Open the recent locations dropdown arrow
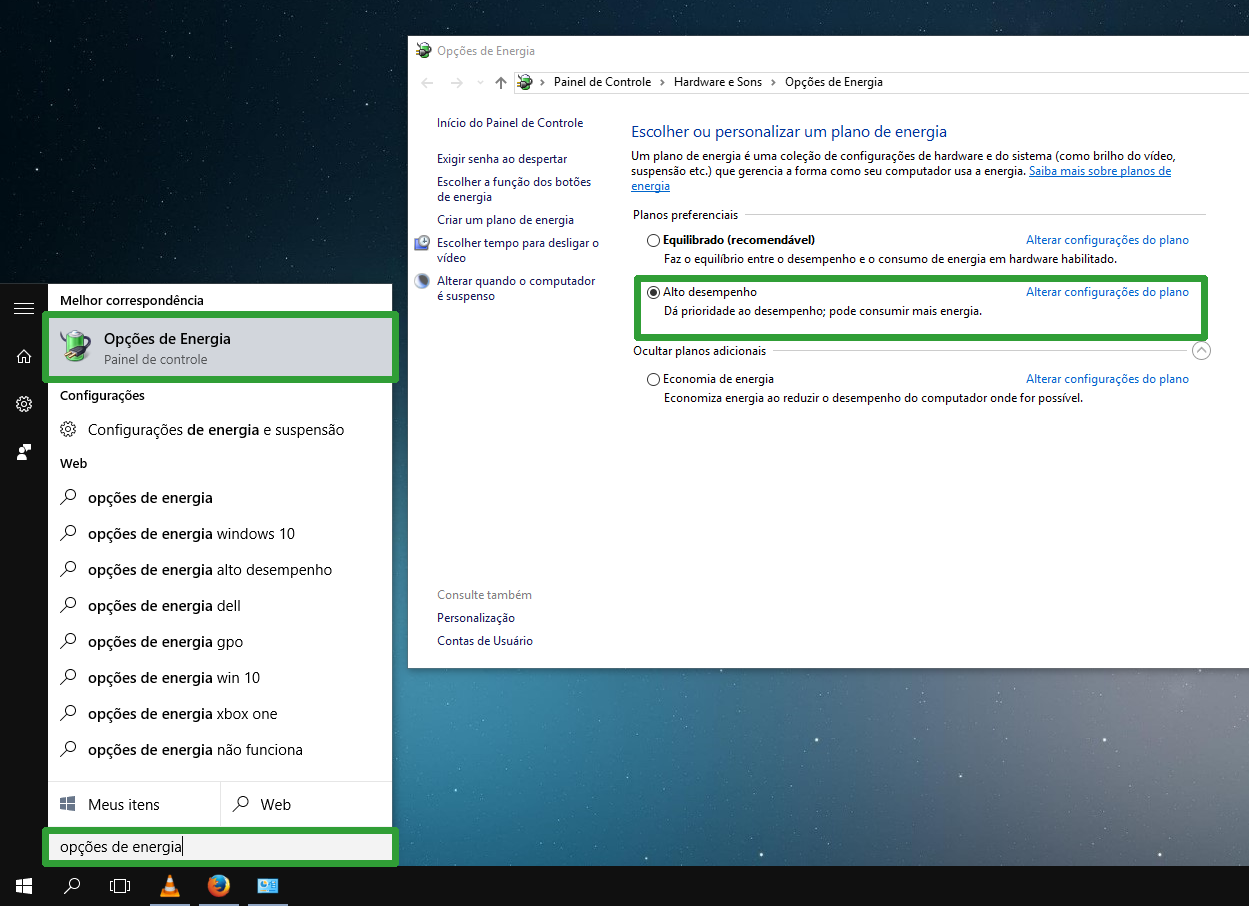 pos(481,82)
